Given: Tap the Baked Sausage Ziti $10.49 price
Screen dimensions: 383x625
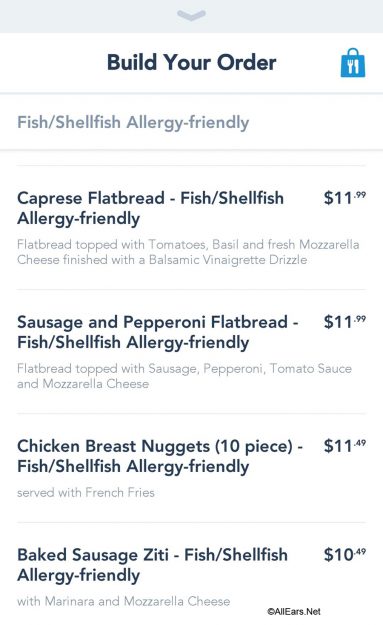Looking at the screenshot, I should click(x=345, y=554).
